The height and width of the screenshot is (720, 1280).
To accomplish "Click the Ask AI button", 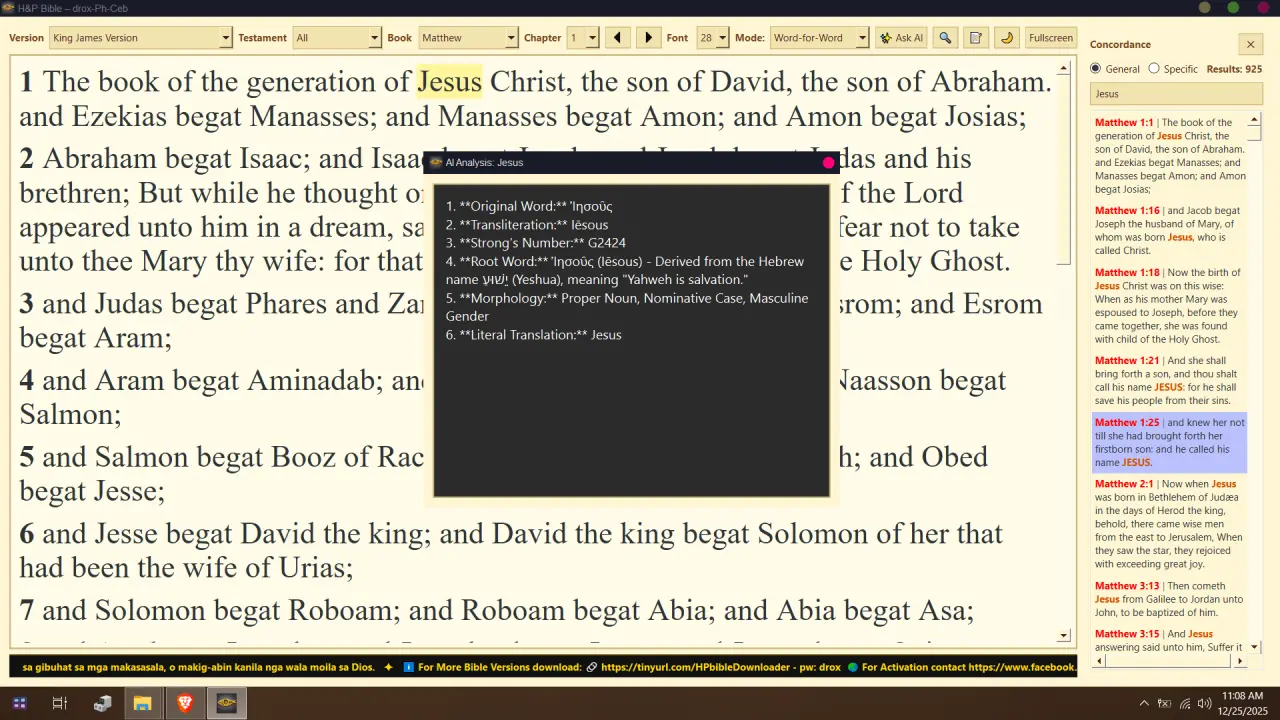I will point(901,38).
